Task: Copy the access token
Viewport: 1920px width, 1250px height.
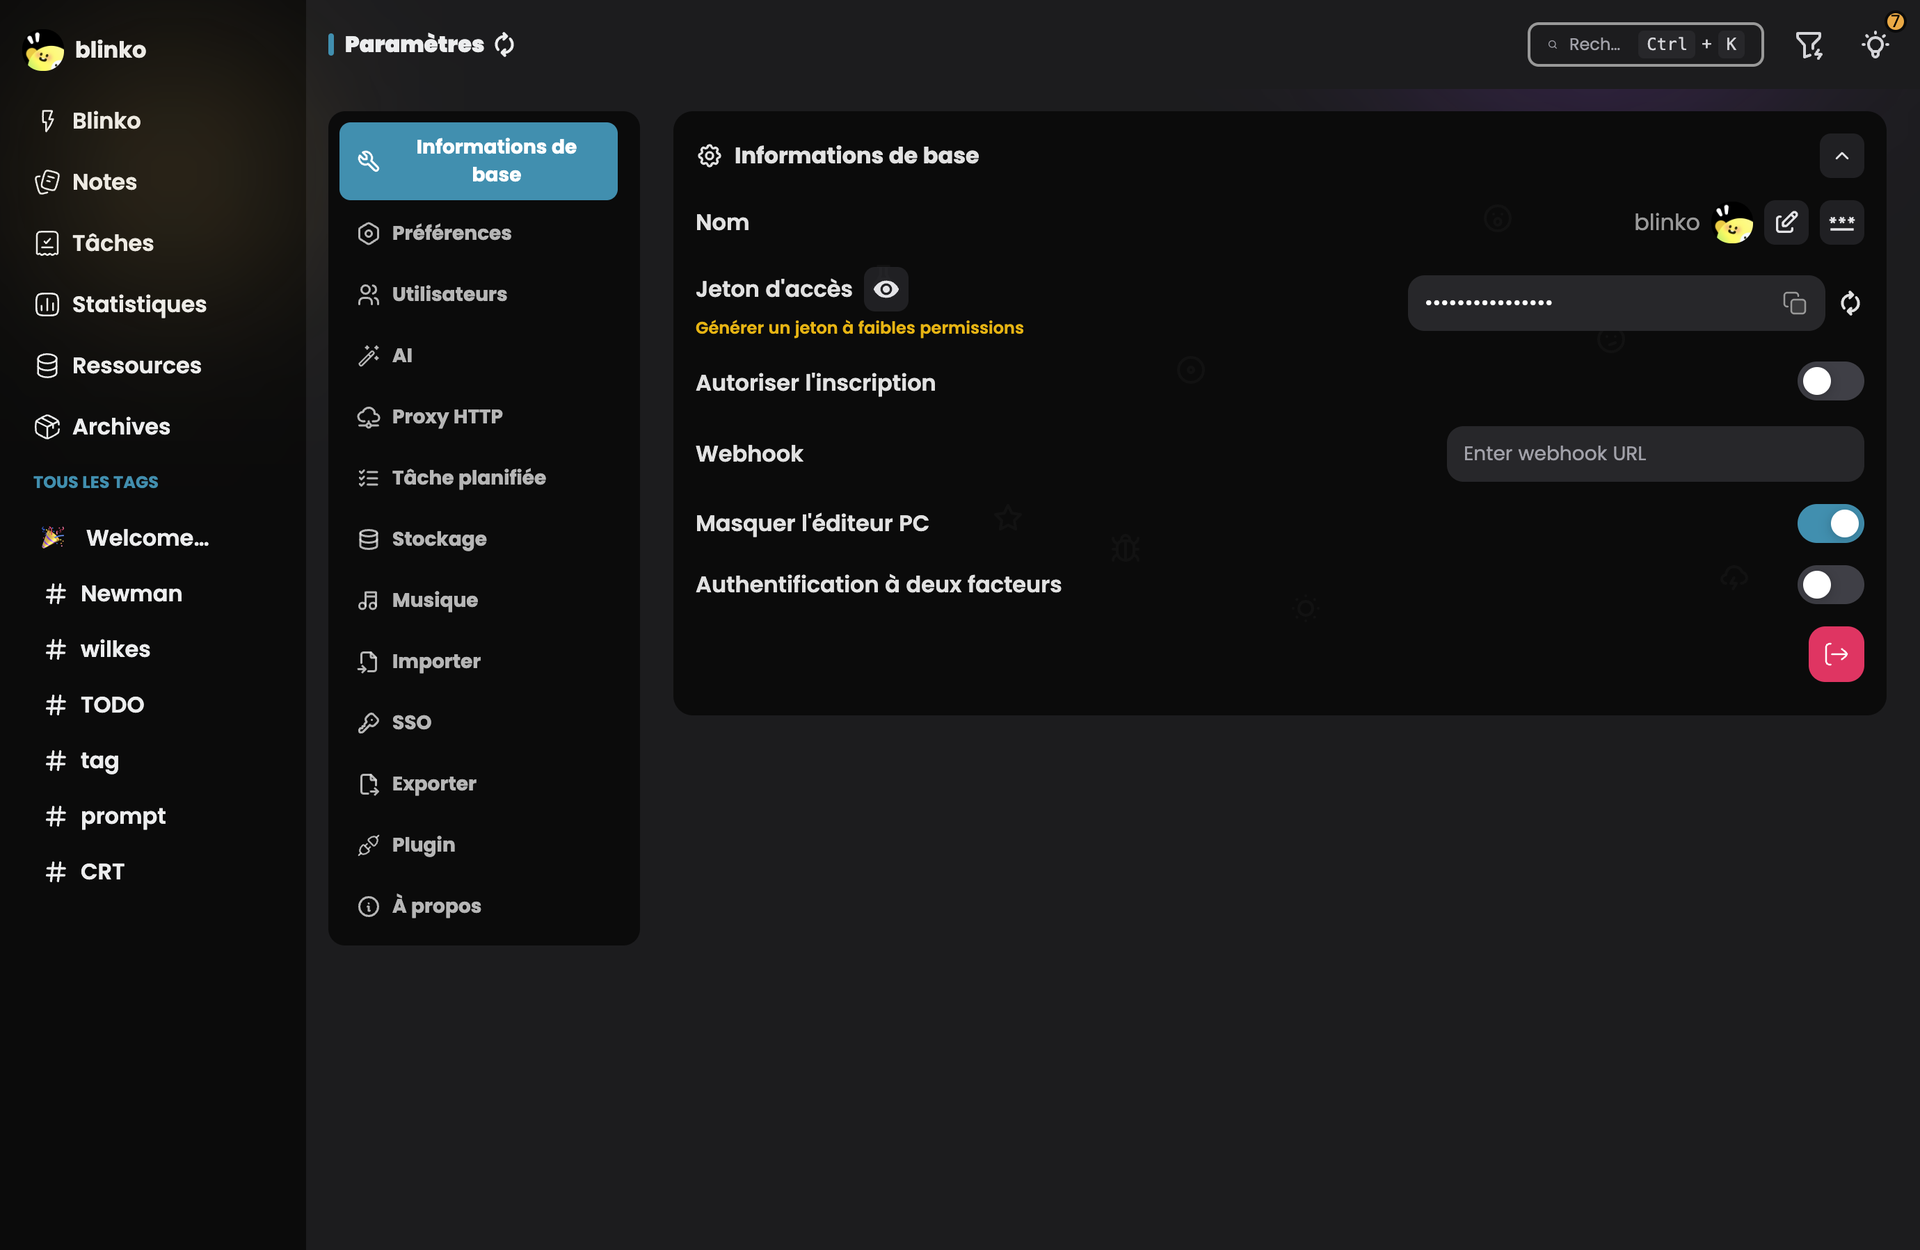Action: [x=1795, y=303]
